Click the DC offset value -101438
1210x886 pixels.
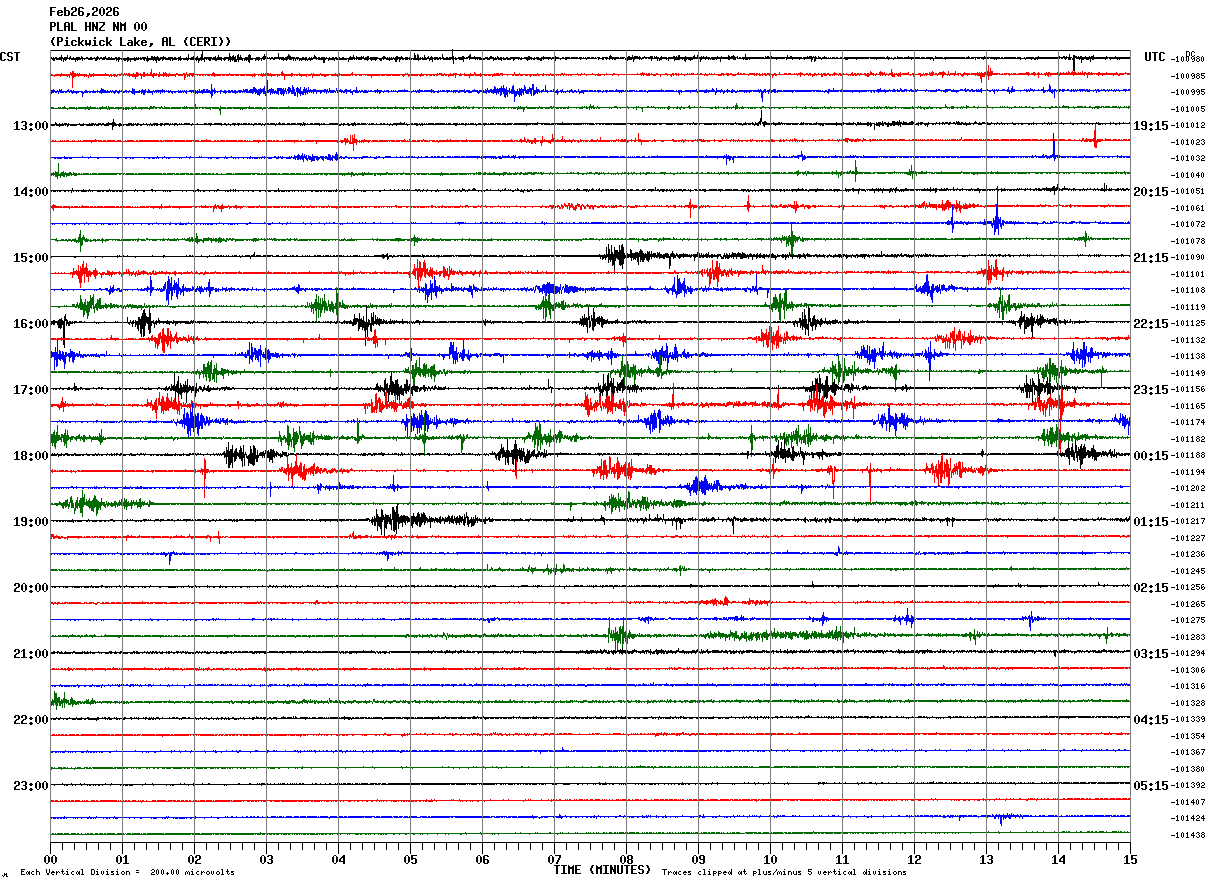(1189, 835)
